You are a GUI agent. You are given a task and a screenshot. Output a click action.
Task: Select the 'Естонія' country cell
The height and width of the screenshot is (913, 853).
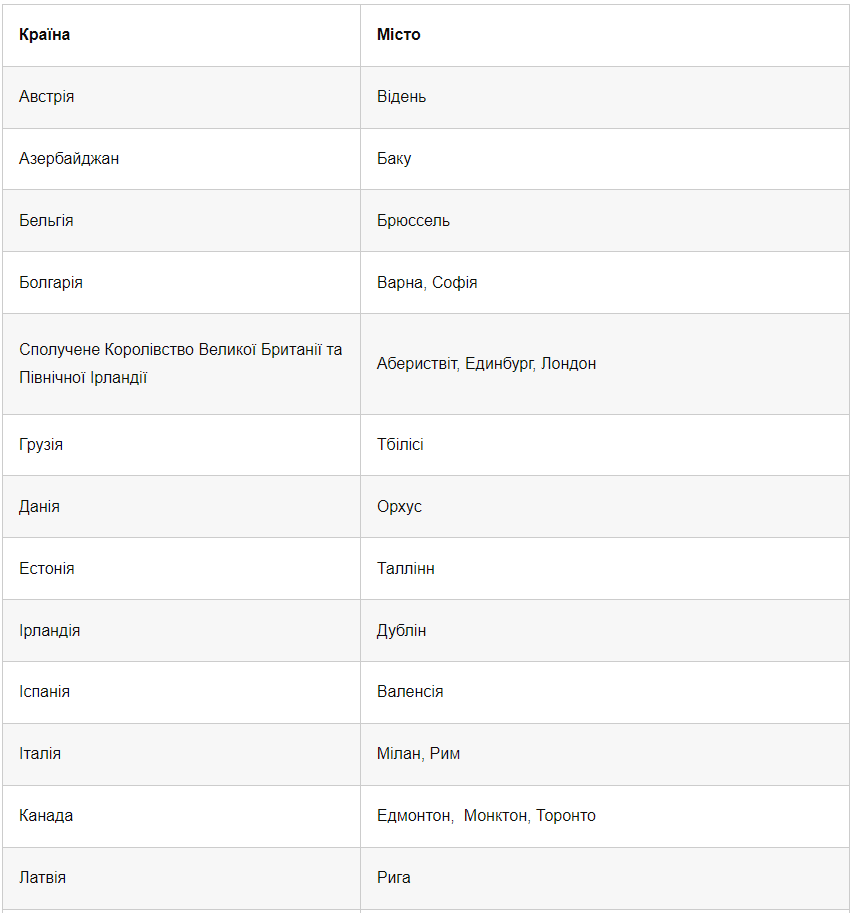(x=47, y=569)
